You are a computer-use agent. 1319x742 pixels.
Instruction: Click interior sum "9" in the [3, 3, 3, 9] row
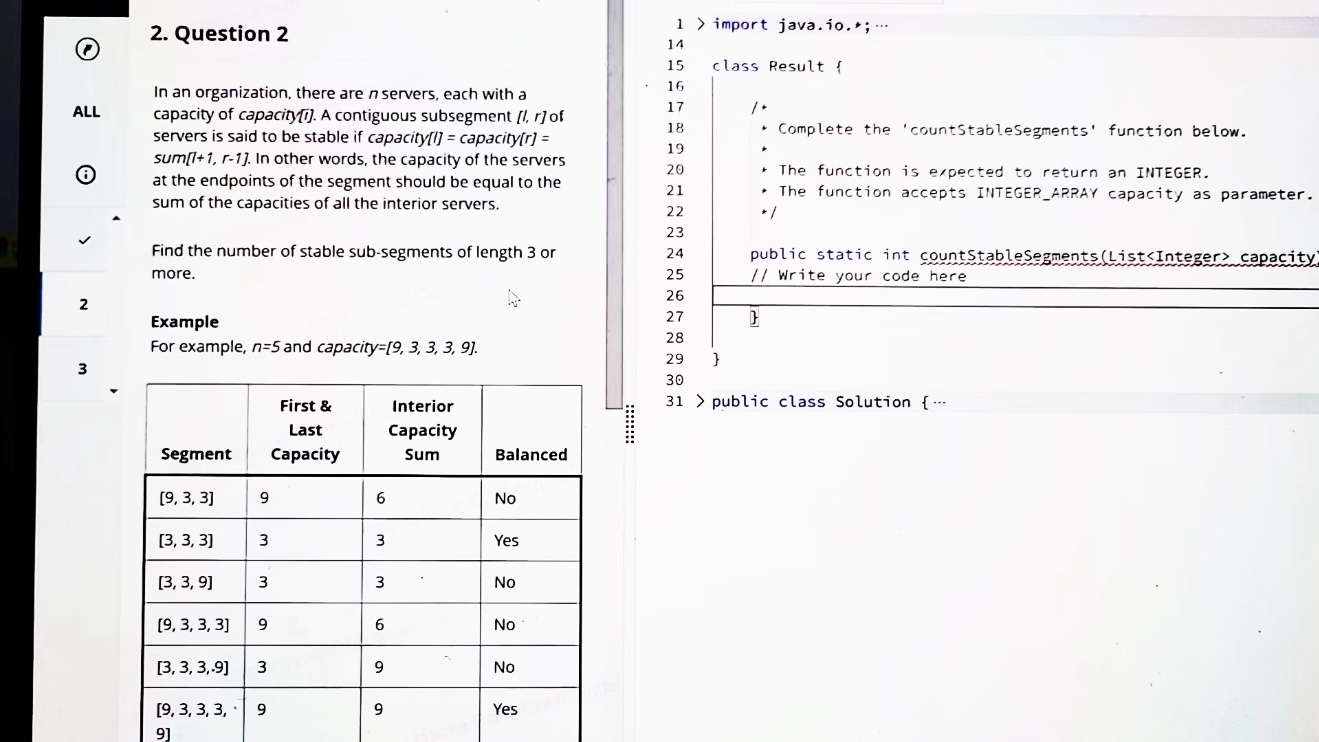[x=379, y=667]
